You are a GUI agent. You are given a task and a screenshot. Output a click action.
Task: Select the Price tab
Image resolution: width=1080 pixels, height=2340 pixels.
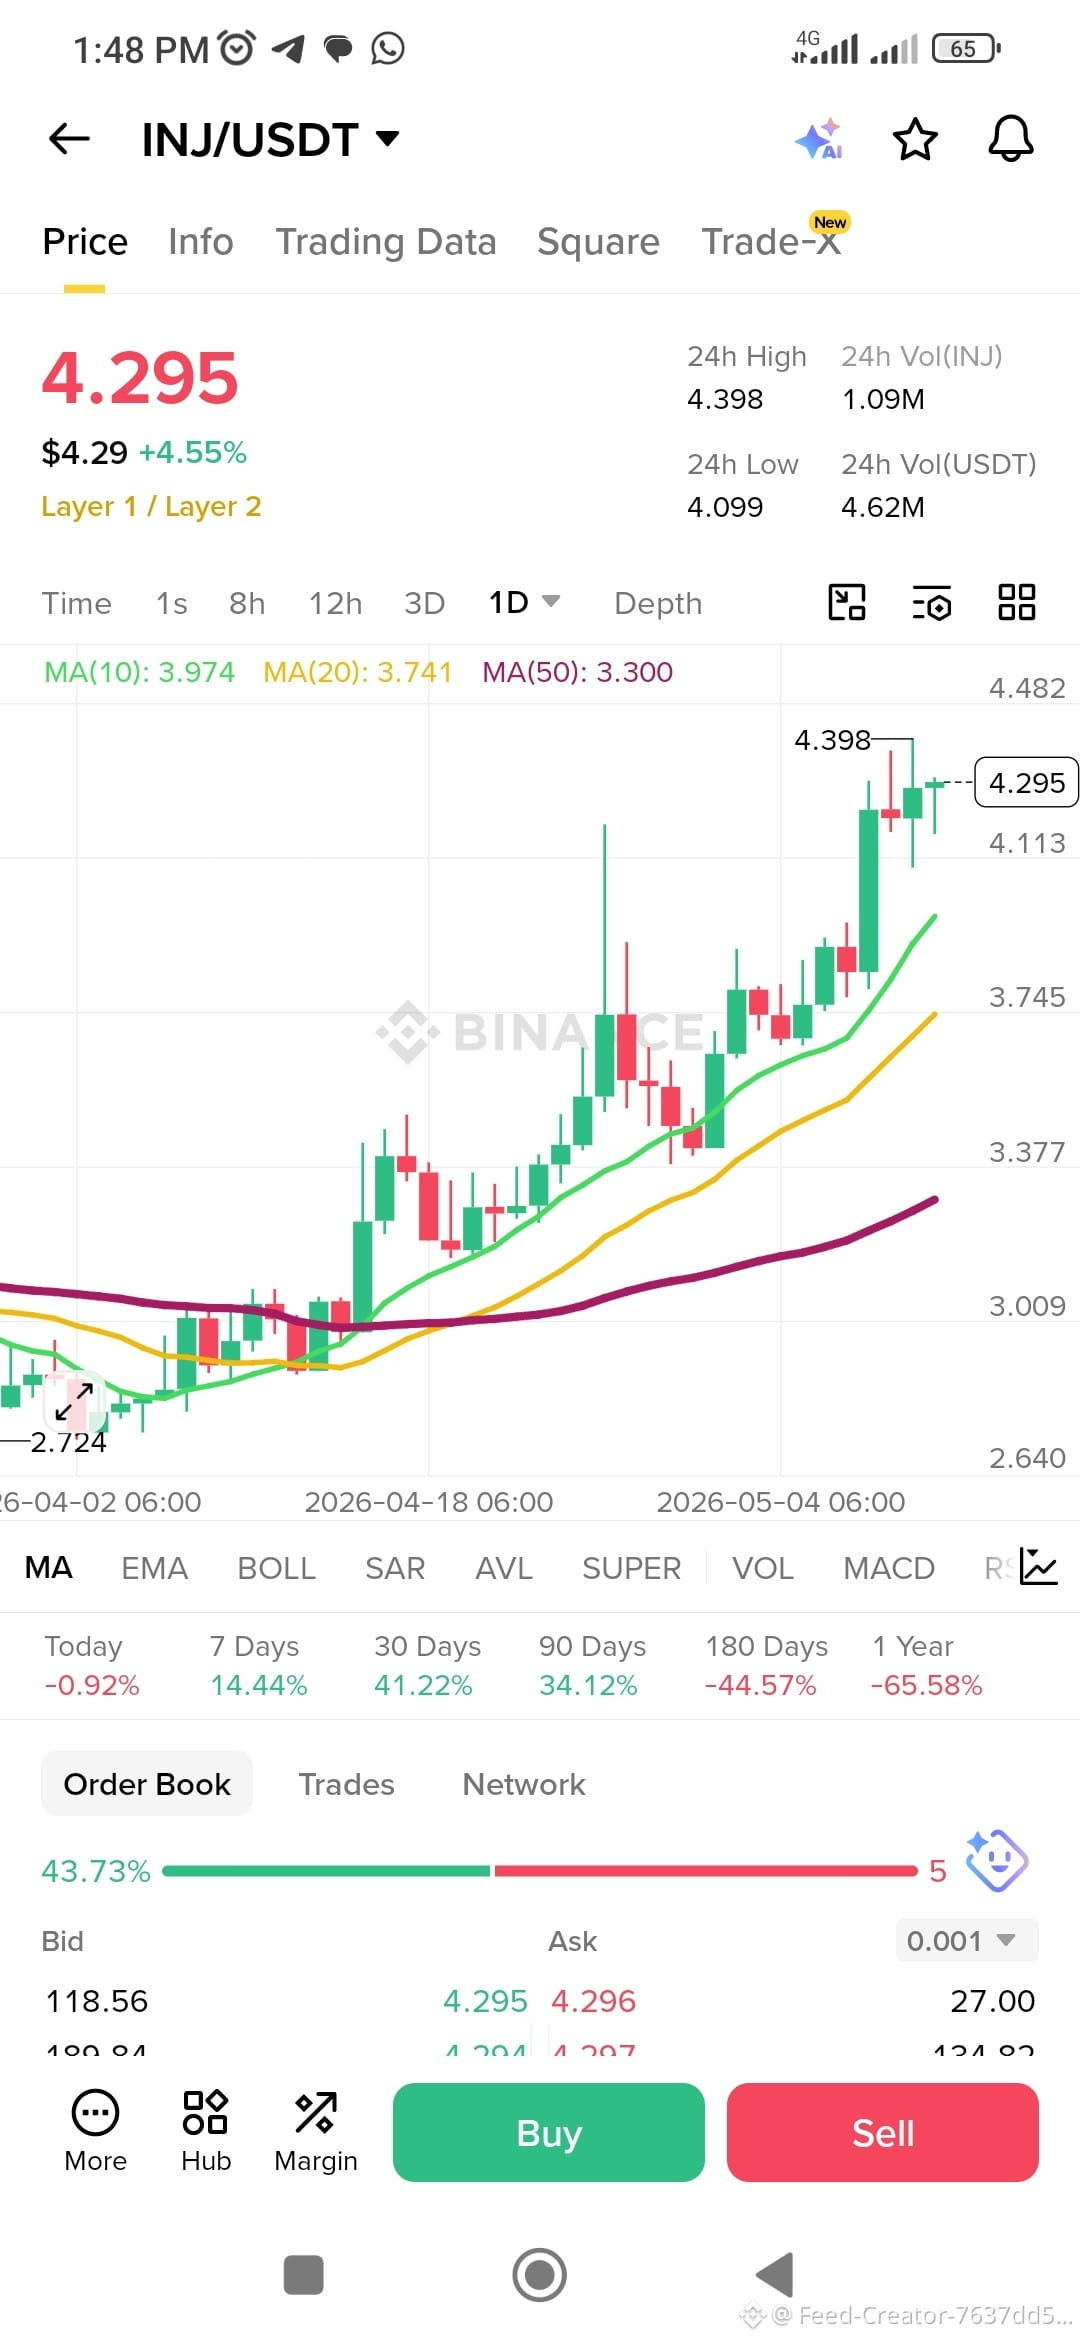(x=85, y=242)
